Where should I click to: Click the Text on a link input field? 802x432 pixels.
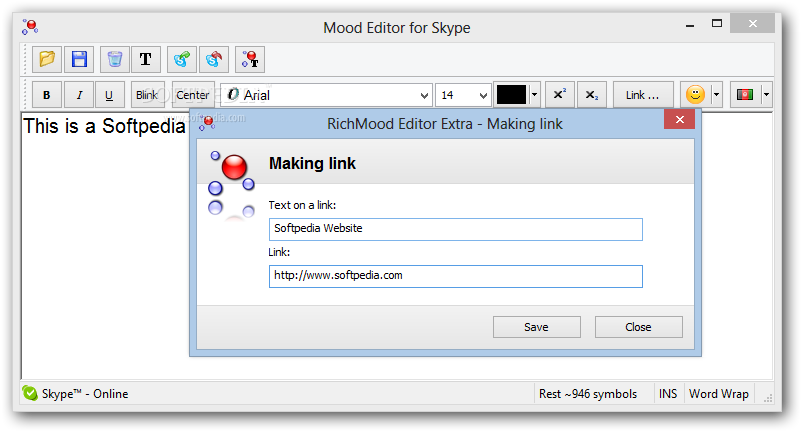456,229
